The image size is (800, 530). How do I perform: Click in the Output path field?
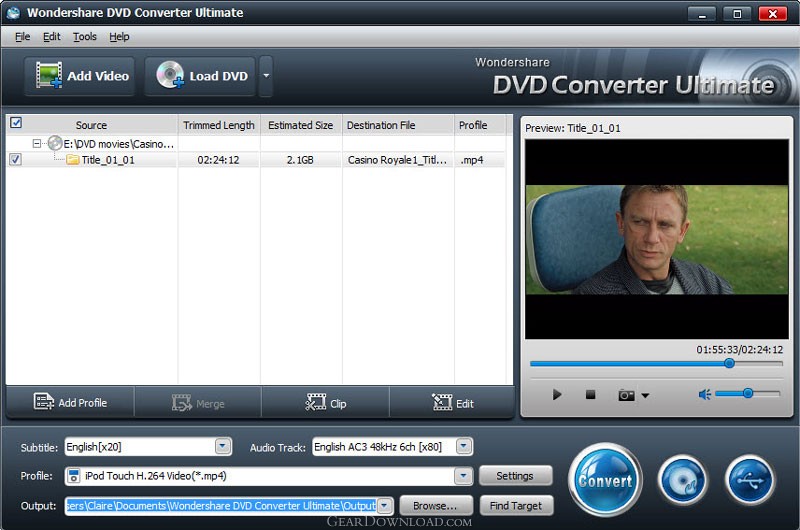click(x=221, y=506)
